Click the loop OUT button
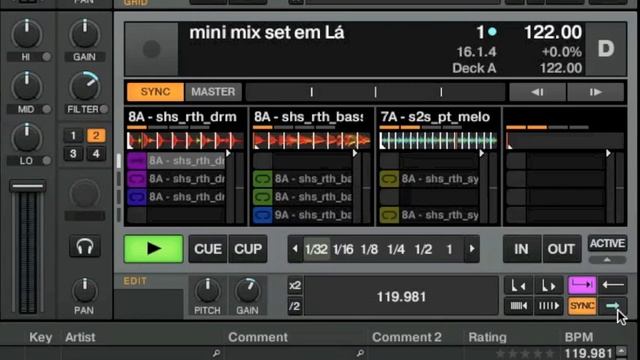 561,249
